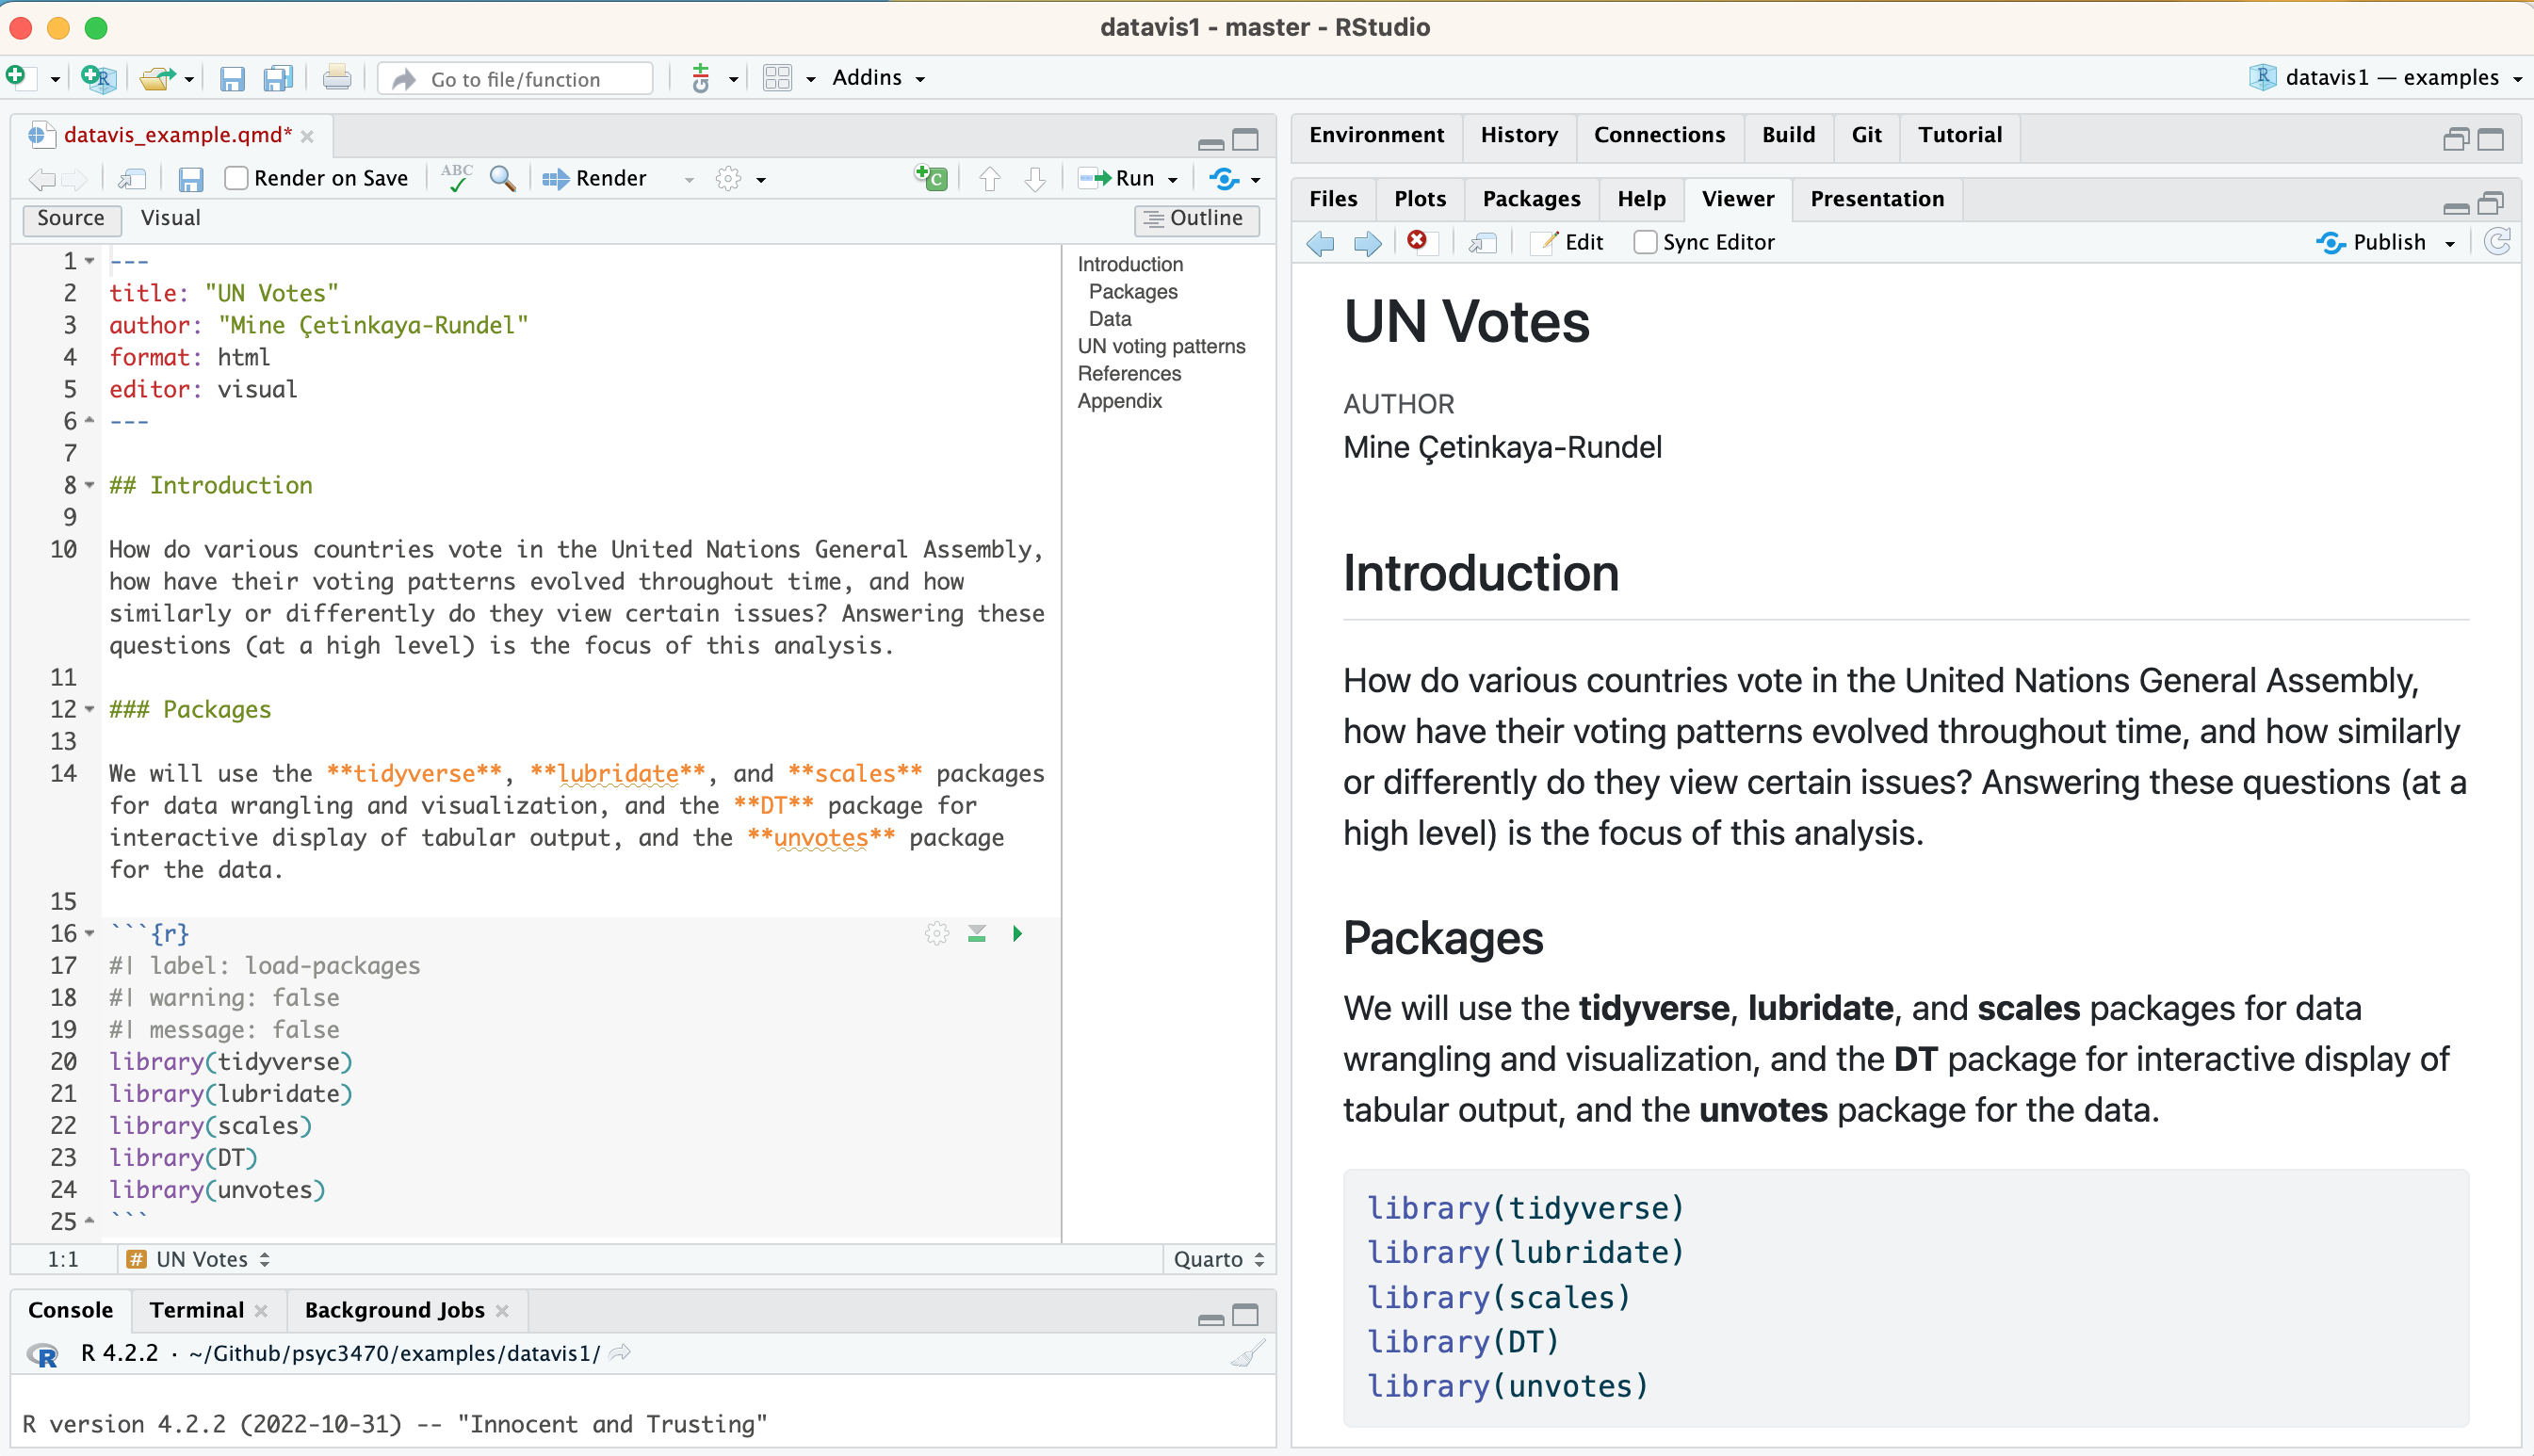Screen dimensions: 2534x1456
Task: Toggle the Outline button
Action: (x=1195, y=218)
